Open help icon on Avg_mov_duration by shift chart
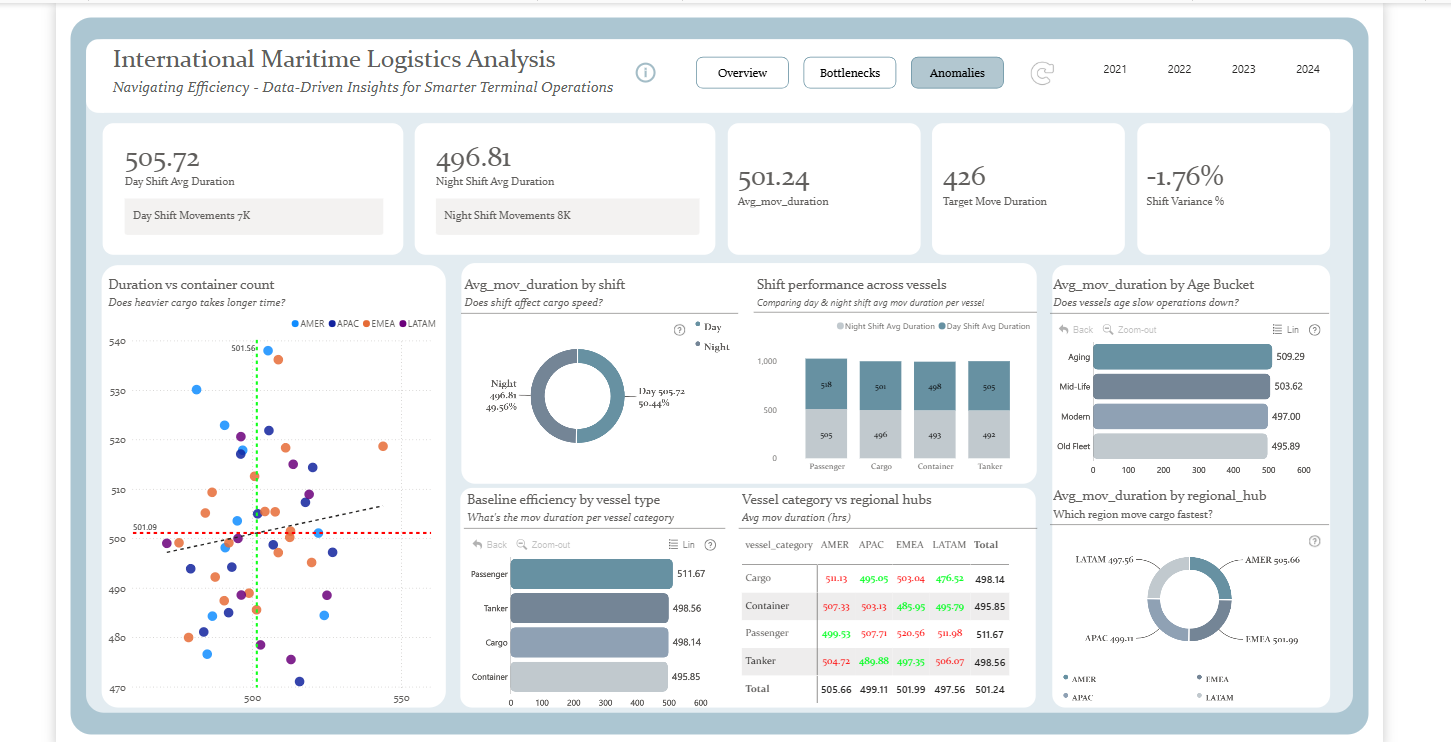The image size is (1451, 742). (x=679, y=328)
